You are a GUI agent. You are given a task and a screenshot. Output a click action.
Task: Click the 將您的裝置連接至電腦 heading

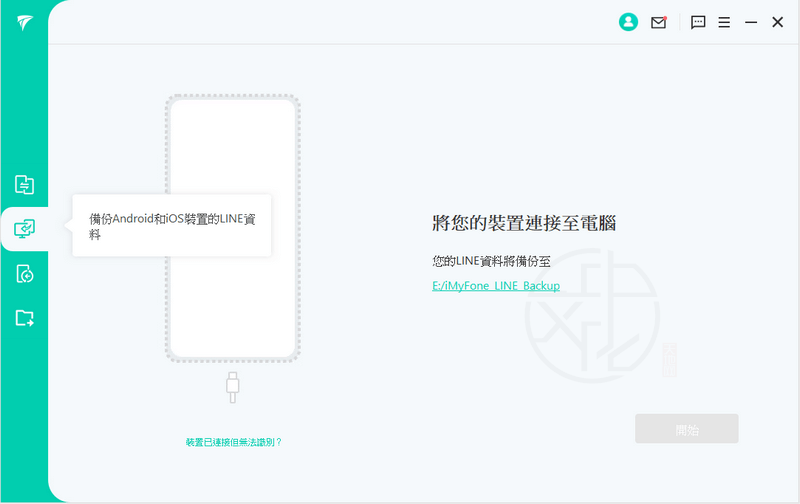[x=524, y=223]
